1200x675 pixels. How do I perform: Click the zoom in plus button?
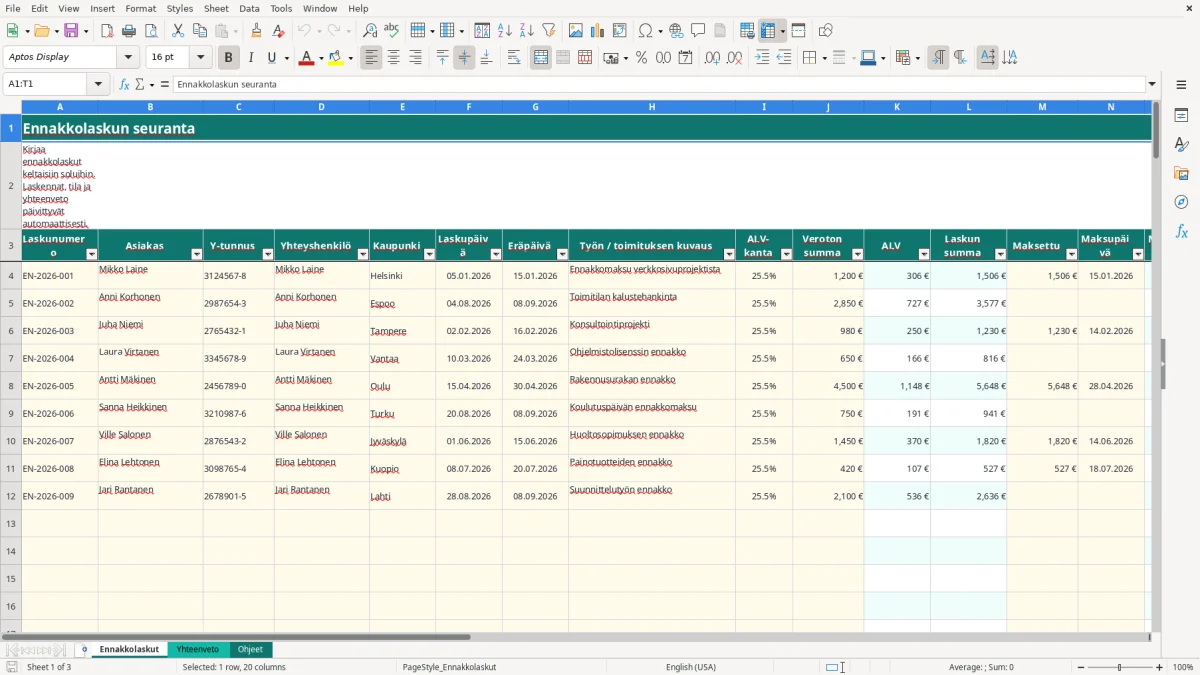[x=1160, y=667]
